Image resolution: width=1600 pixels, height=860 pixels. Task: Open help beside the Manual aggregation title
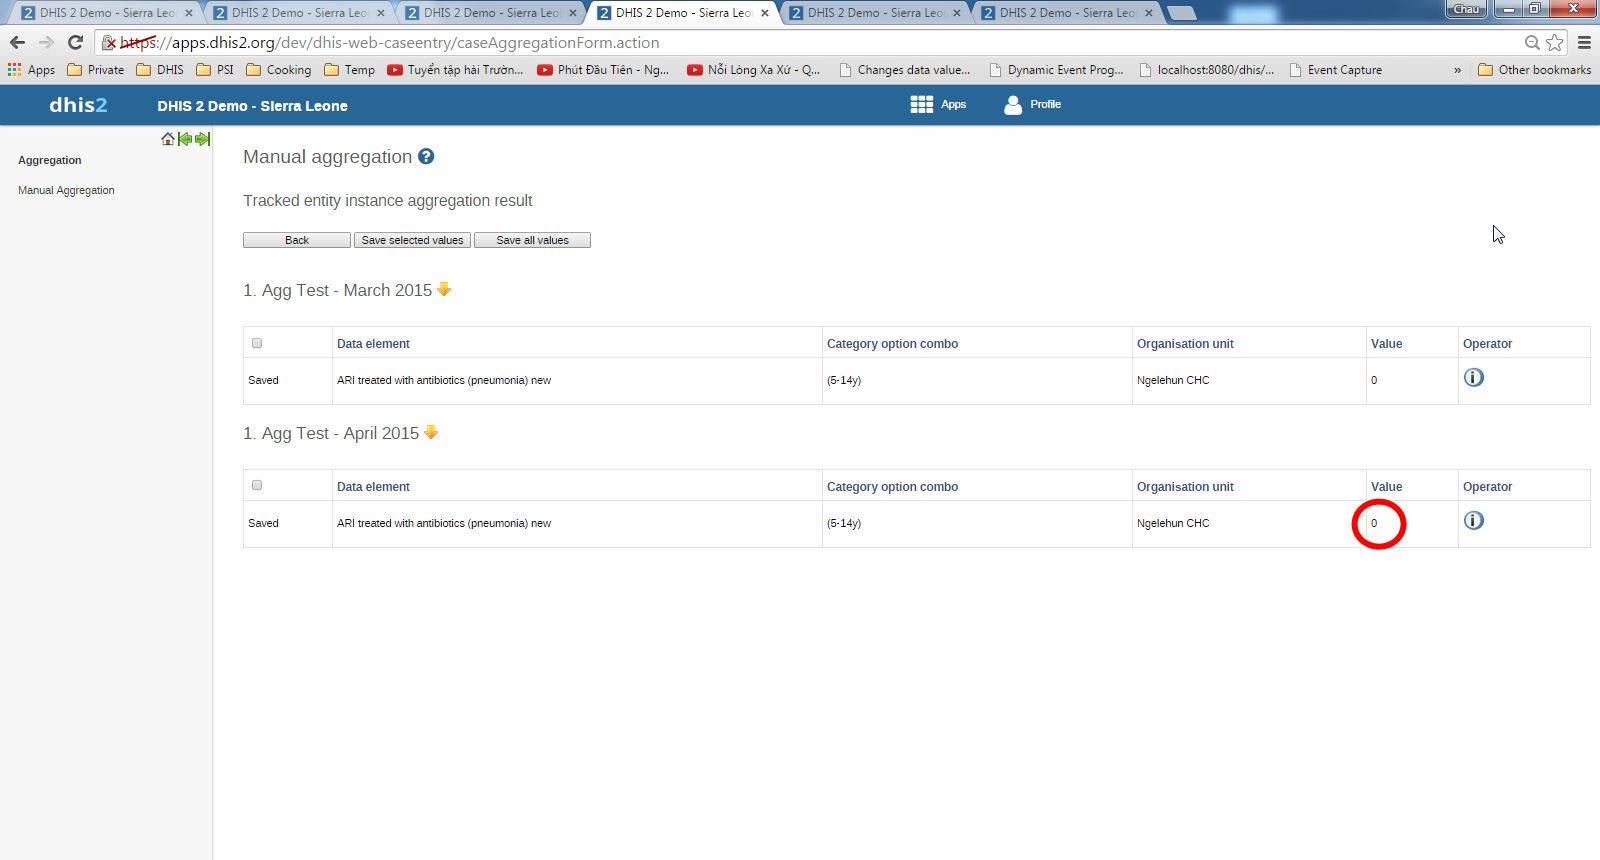click(x=426, y=156)
